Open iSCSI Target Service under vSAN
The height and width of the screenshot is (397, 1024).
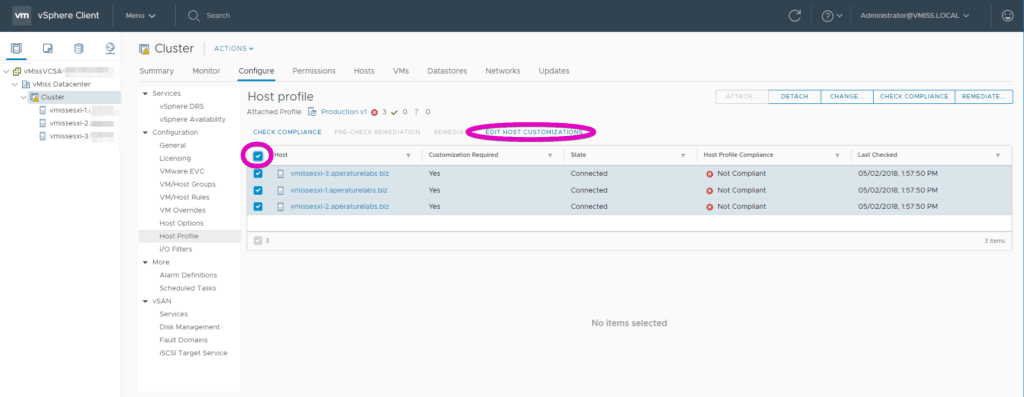pyautogui.click(x=193, y=353)
